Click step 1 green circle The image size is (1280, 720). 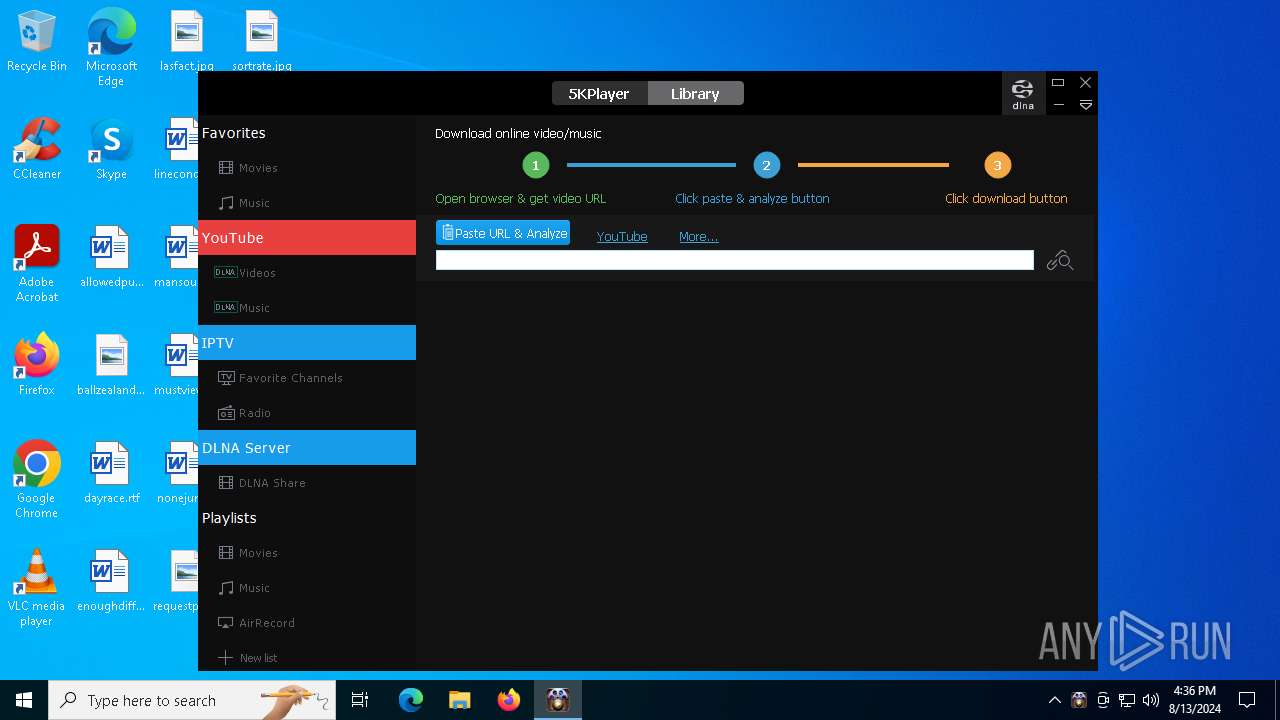point(536,165)
